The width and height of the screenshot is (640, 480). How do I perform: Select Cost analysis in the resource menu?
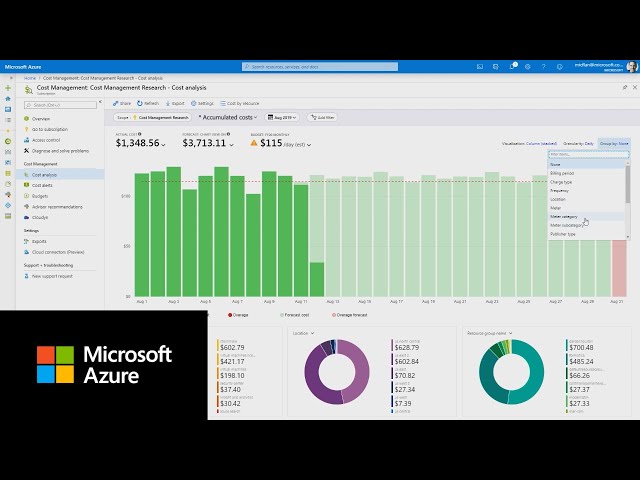[x=60, y=175]
